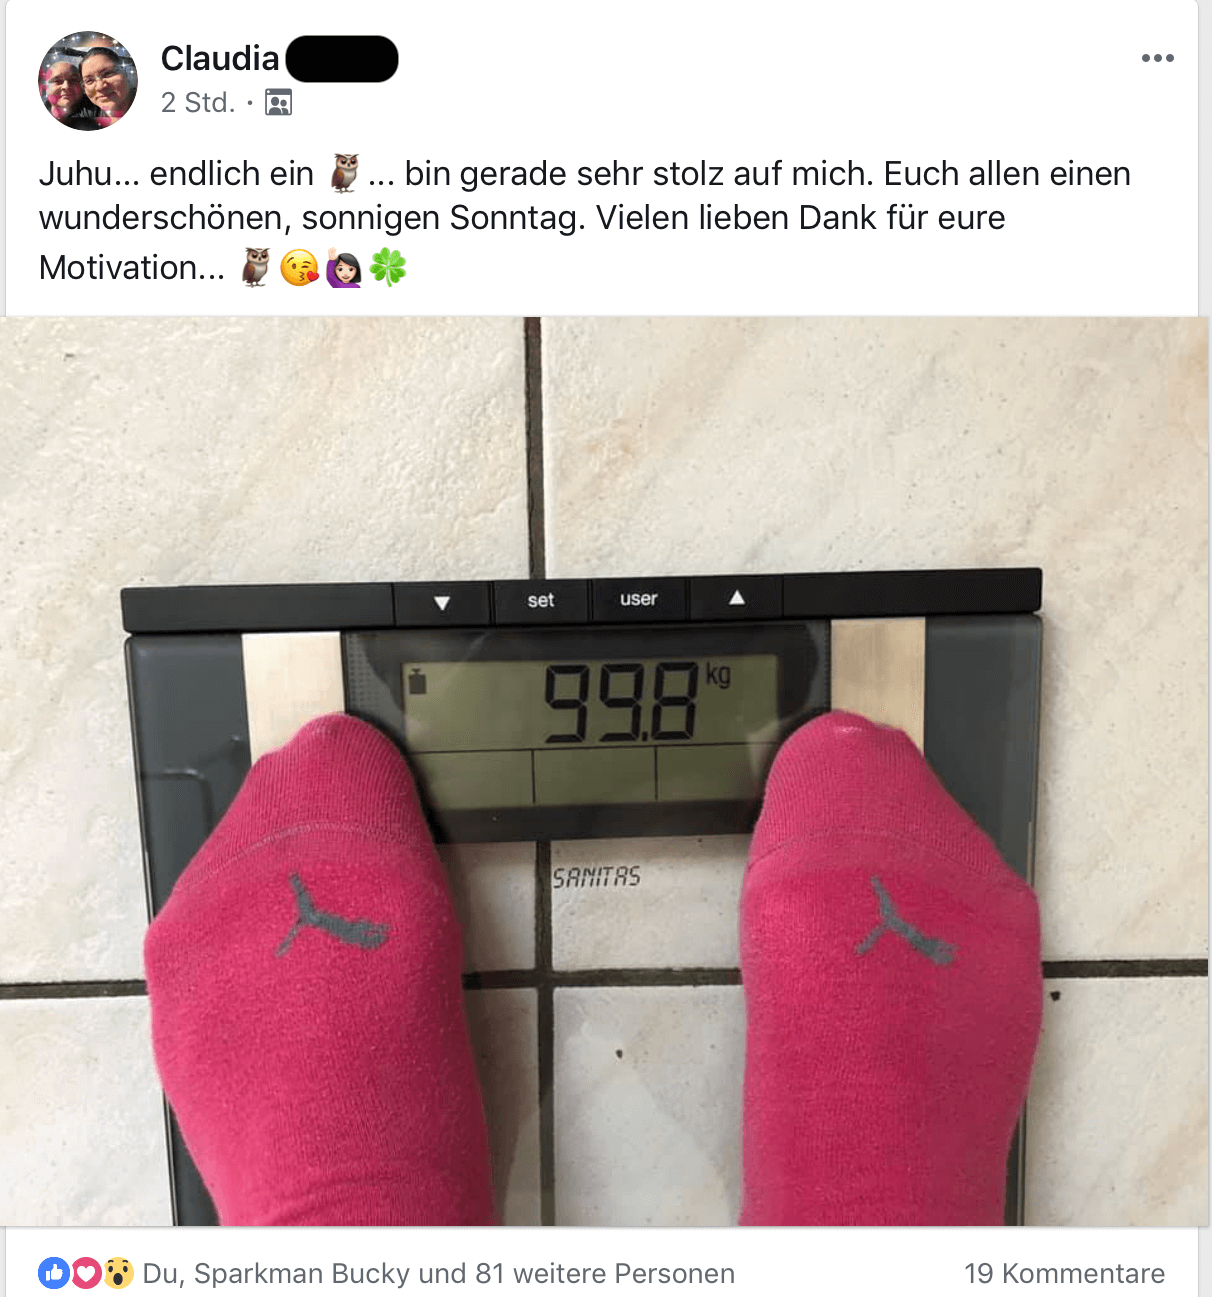The image size is (1212, 1297).
Task: Click the up arrow on the scale
Action: (x=737, y=597)
